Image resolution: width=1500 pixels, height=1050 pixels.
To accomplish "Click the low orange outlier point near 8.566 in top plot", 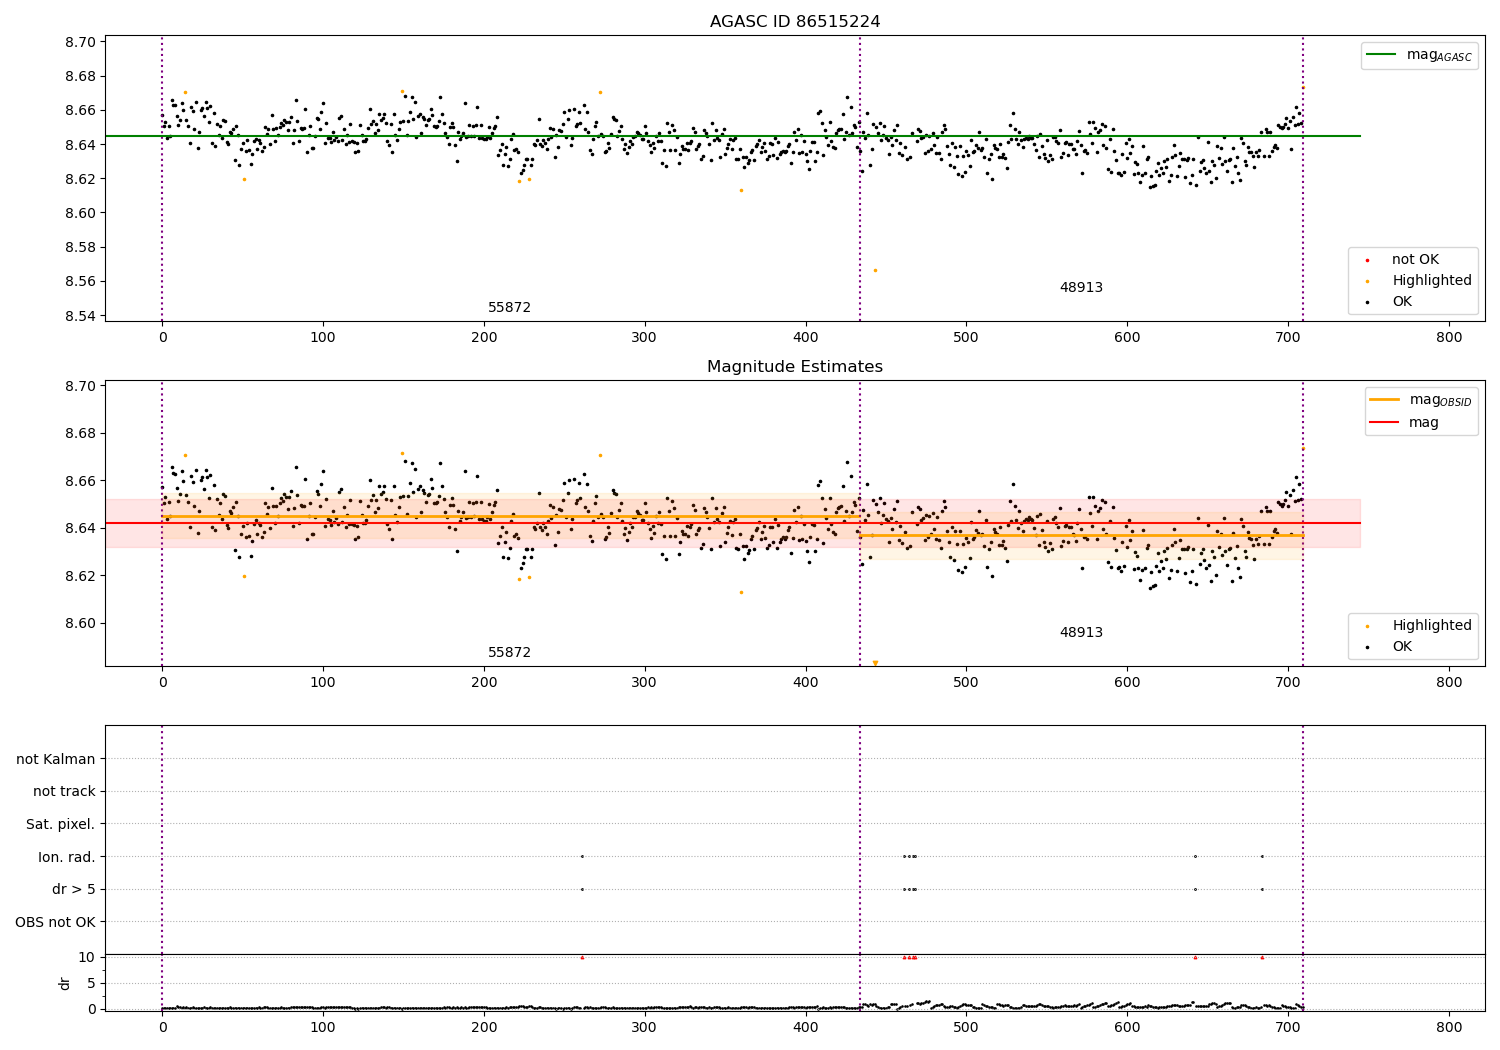I will pyautogui.click(x=875, y=270).
